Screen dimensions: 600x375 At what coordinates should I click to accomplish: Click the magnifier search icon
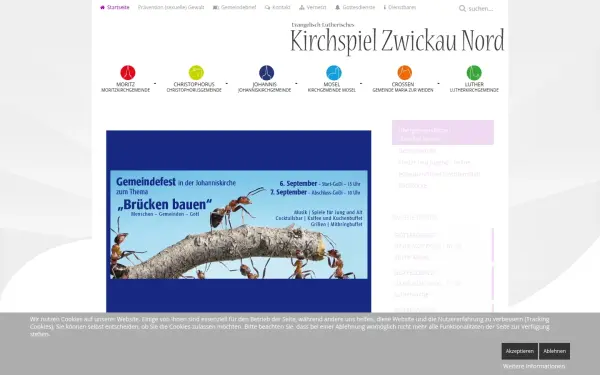462,8
